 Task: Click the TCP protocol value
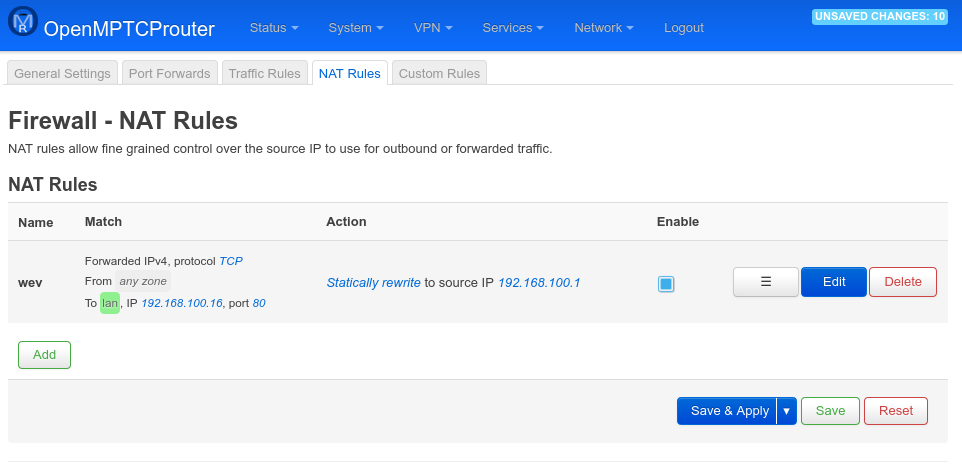click(231, 261)
